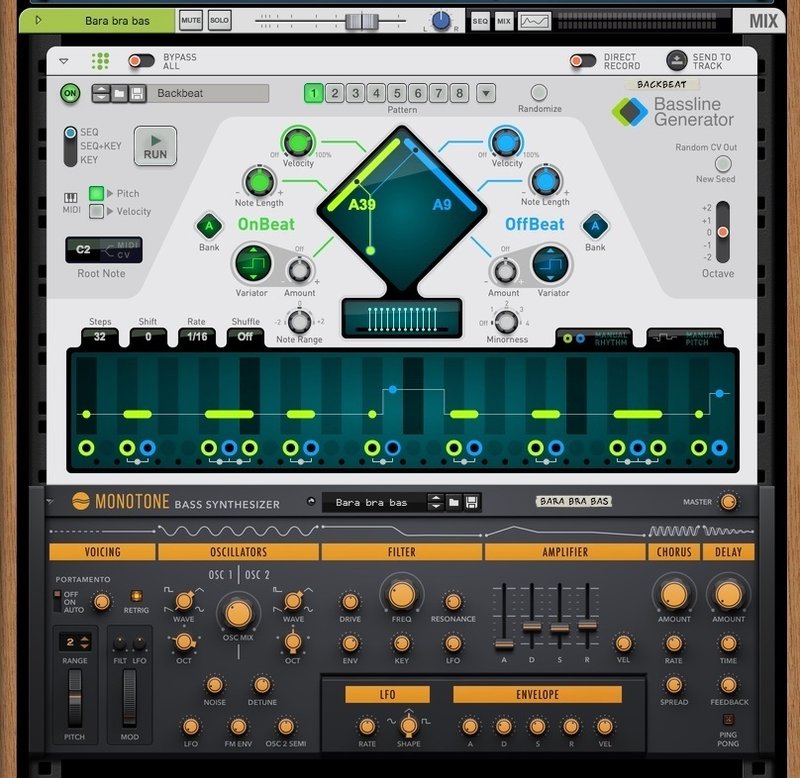Select pattern 1
Screen dimensions: 800x778
(x=313, y=93)
